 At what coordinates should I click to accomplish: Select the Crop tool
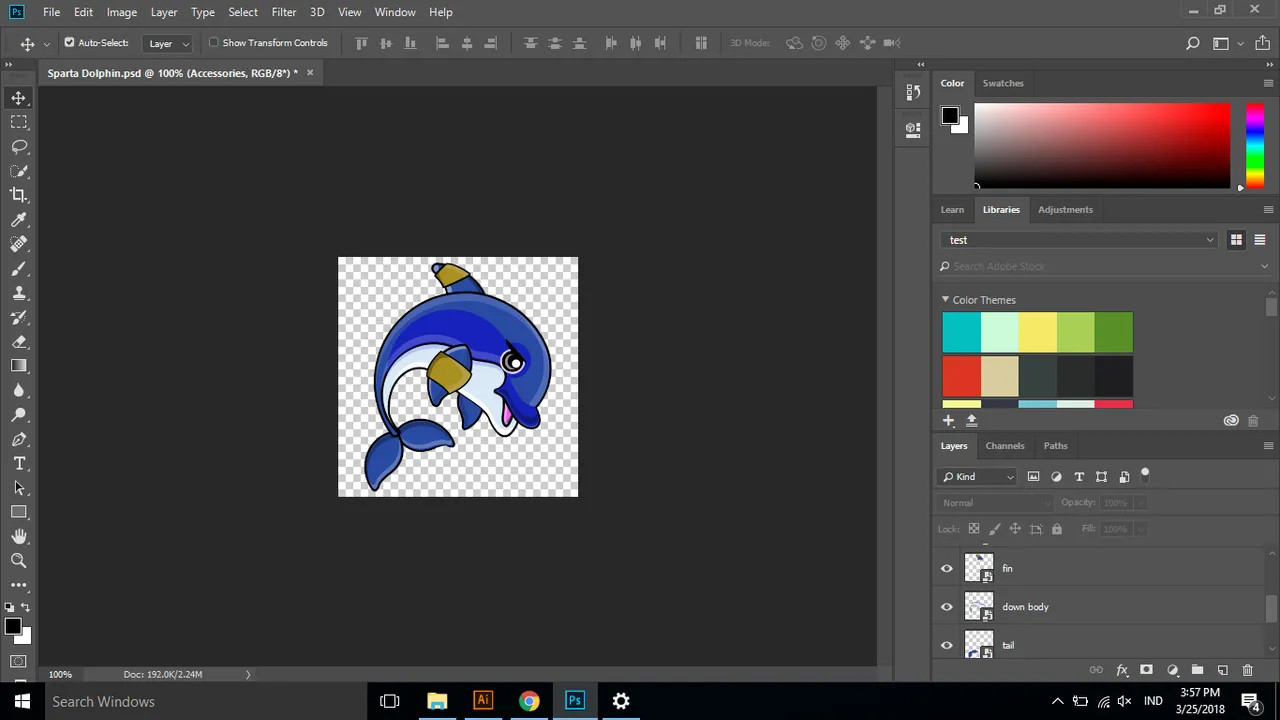coord(19,195)
